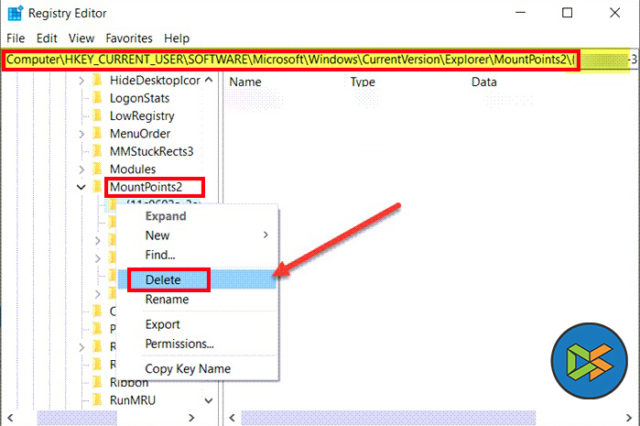Select the LogonStats key
The width and height of the screenshot is (640, 426).
click(x=139, y=98)
